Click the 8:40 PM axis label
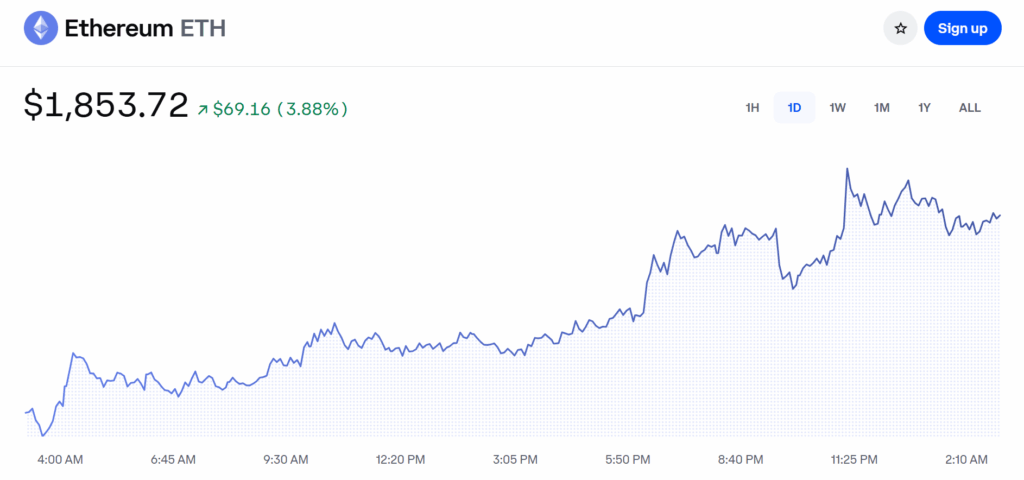 739,460
